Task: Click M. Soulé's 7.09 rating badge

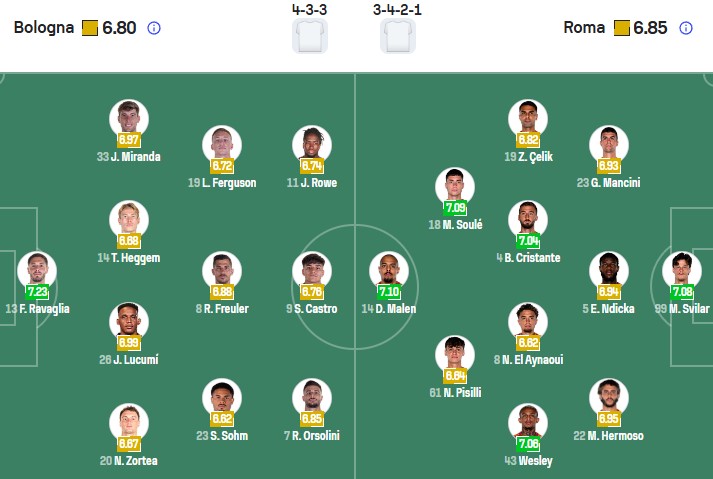Action: click(455, 208)
